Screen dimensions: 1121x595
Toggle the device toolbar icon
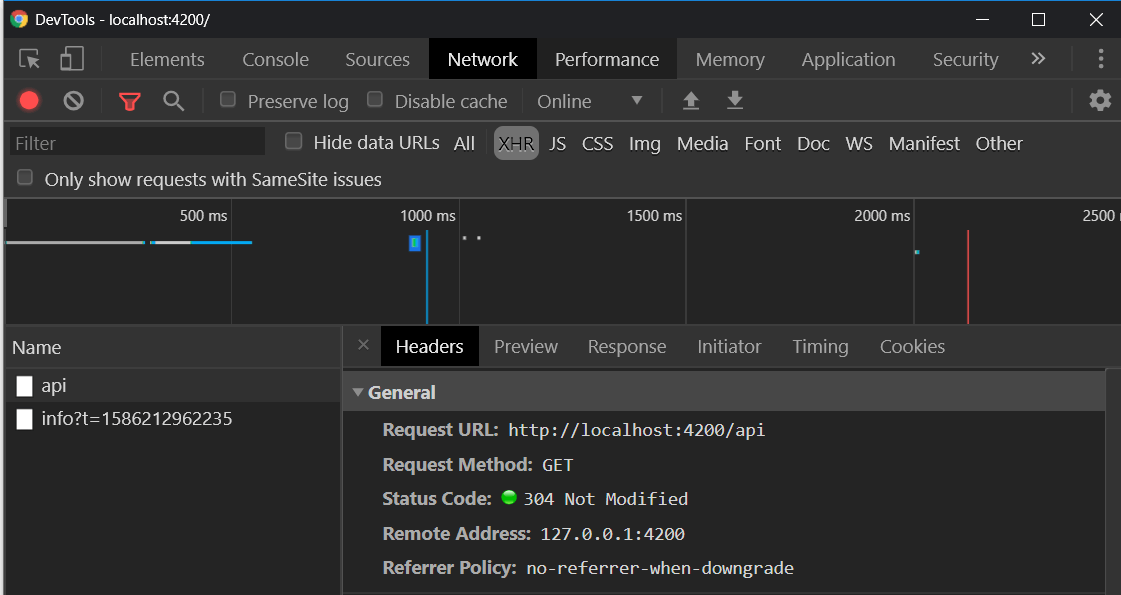point(71,59)
